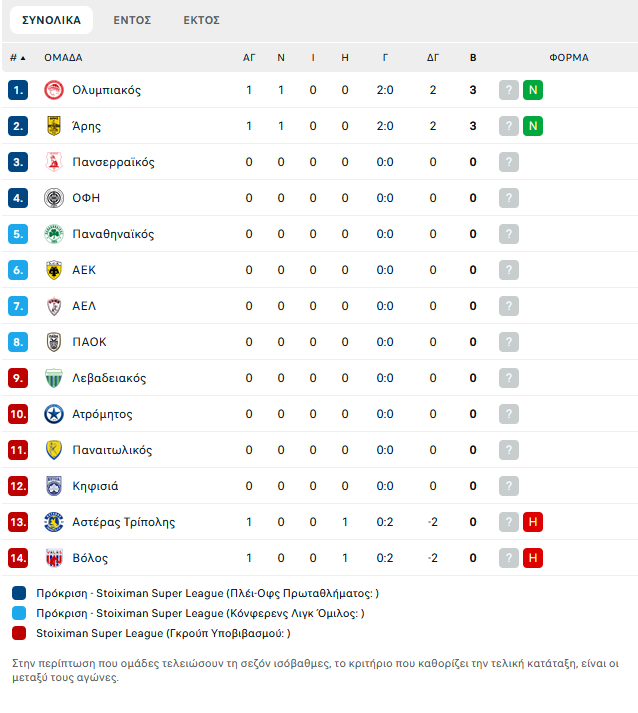Sort standings by Β points column
Image resolution: width=638 pixels, height=713 pixels.
pos(473,58)
